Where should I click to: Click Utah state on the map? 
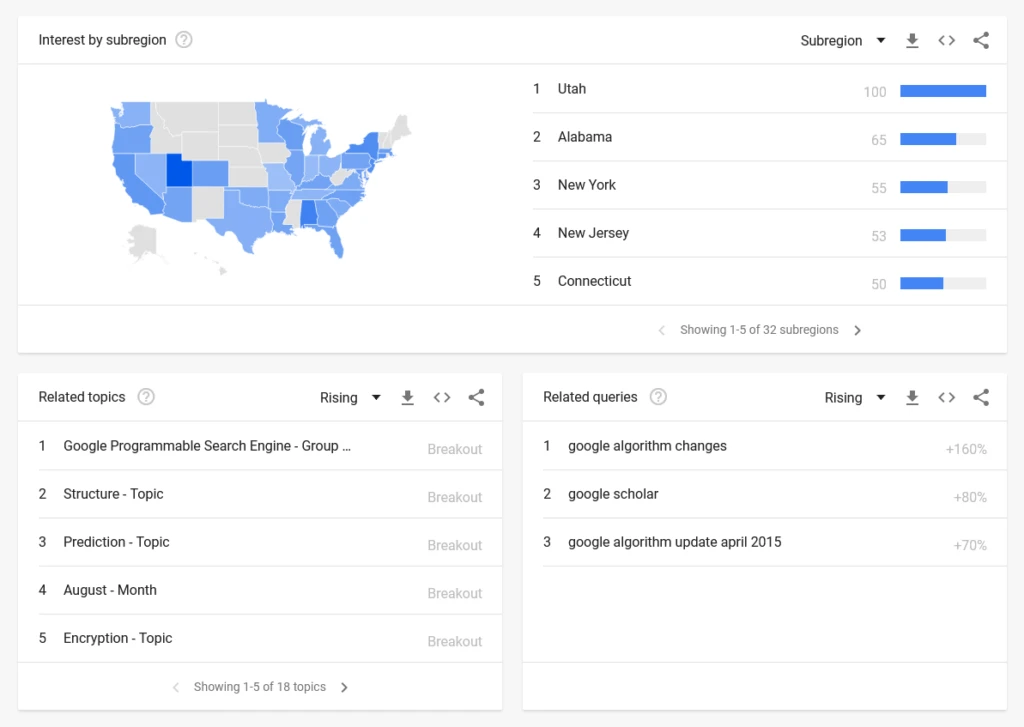pos(178,171)
